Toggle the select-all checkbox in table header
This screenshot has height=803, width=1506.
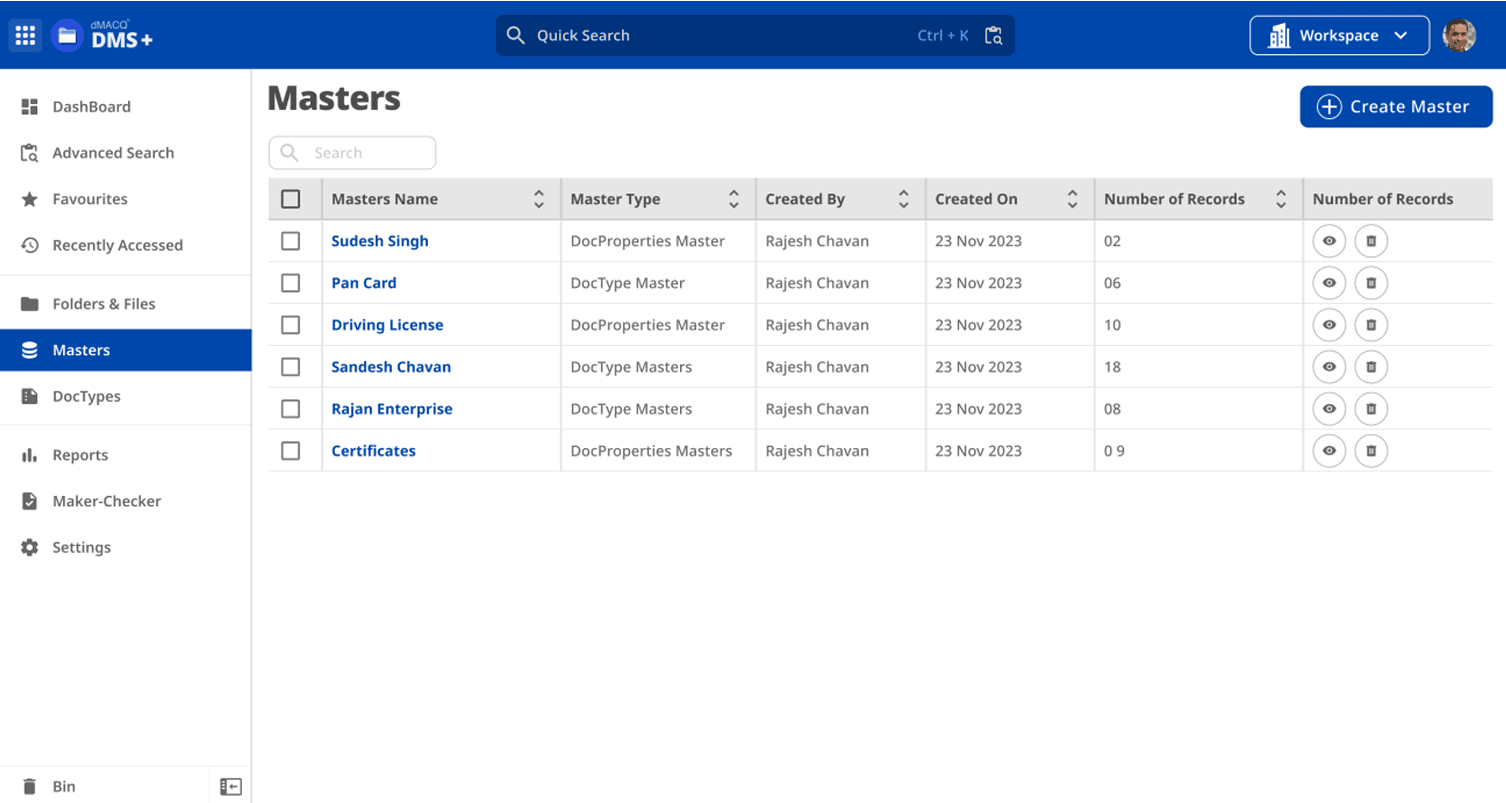pos(291,199)
